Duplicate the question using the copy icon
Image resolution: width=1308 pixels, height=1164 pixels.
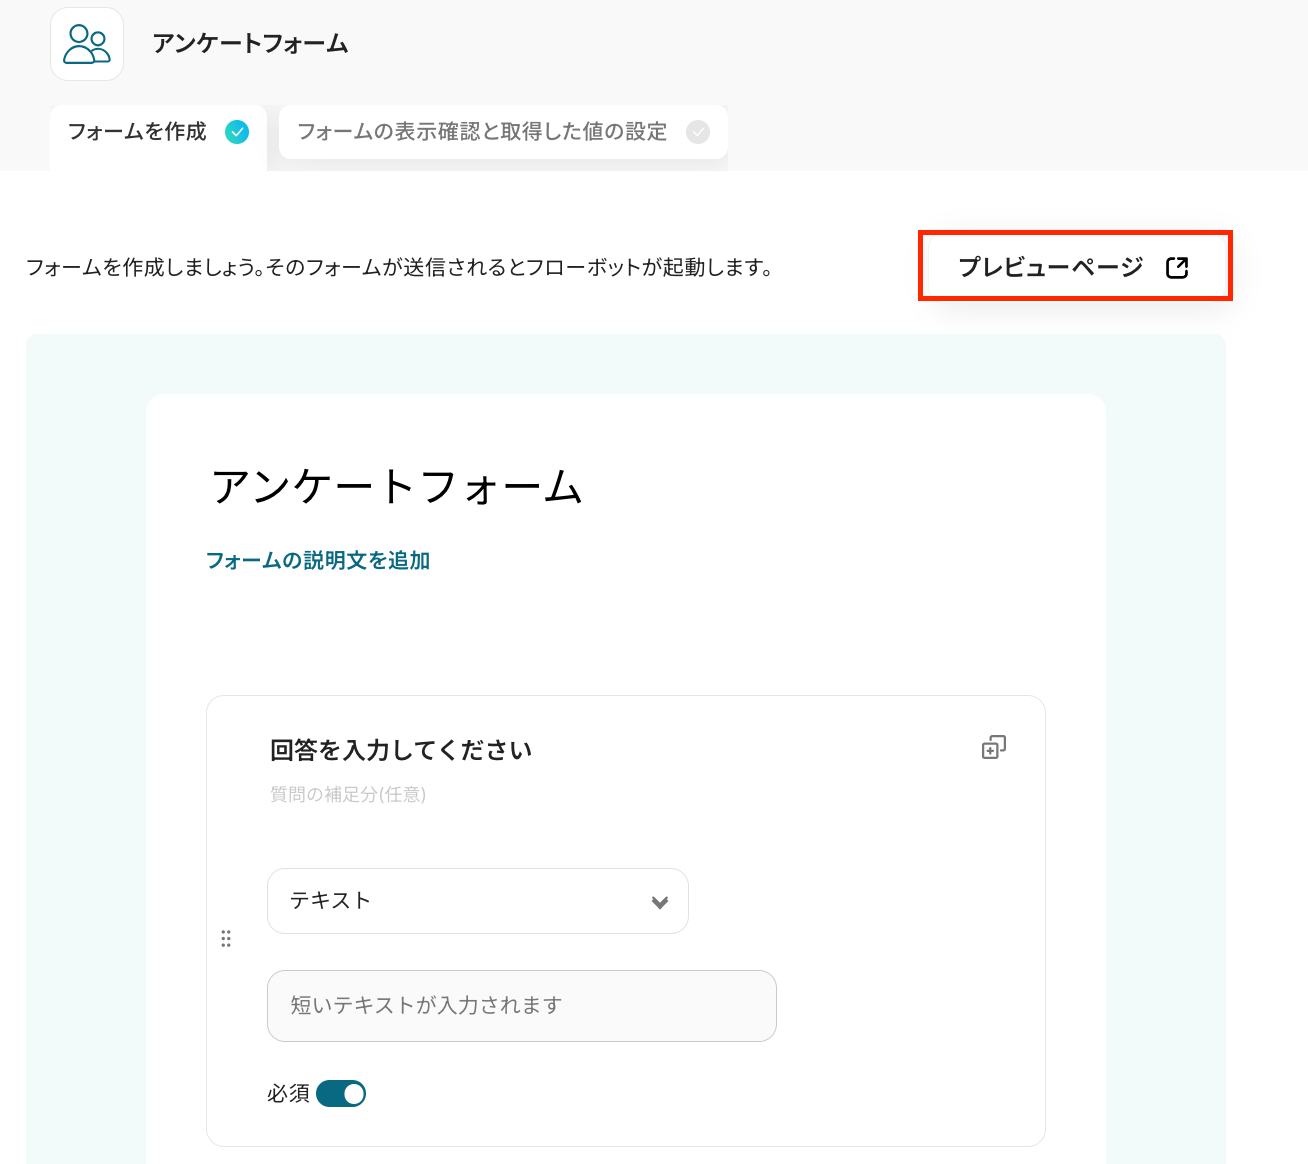pyautogui.click(x=993, y=747)
